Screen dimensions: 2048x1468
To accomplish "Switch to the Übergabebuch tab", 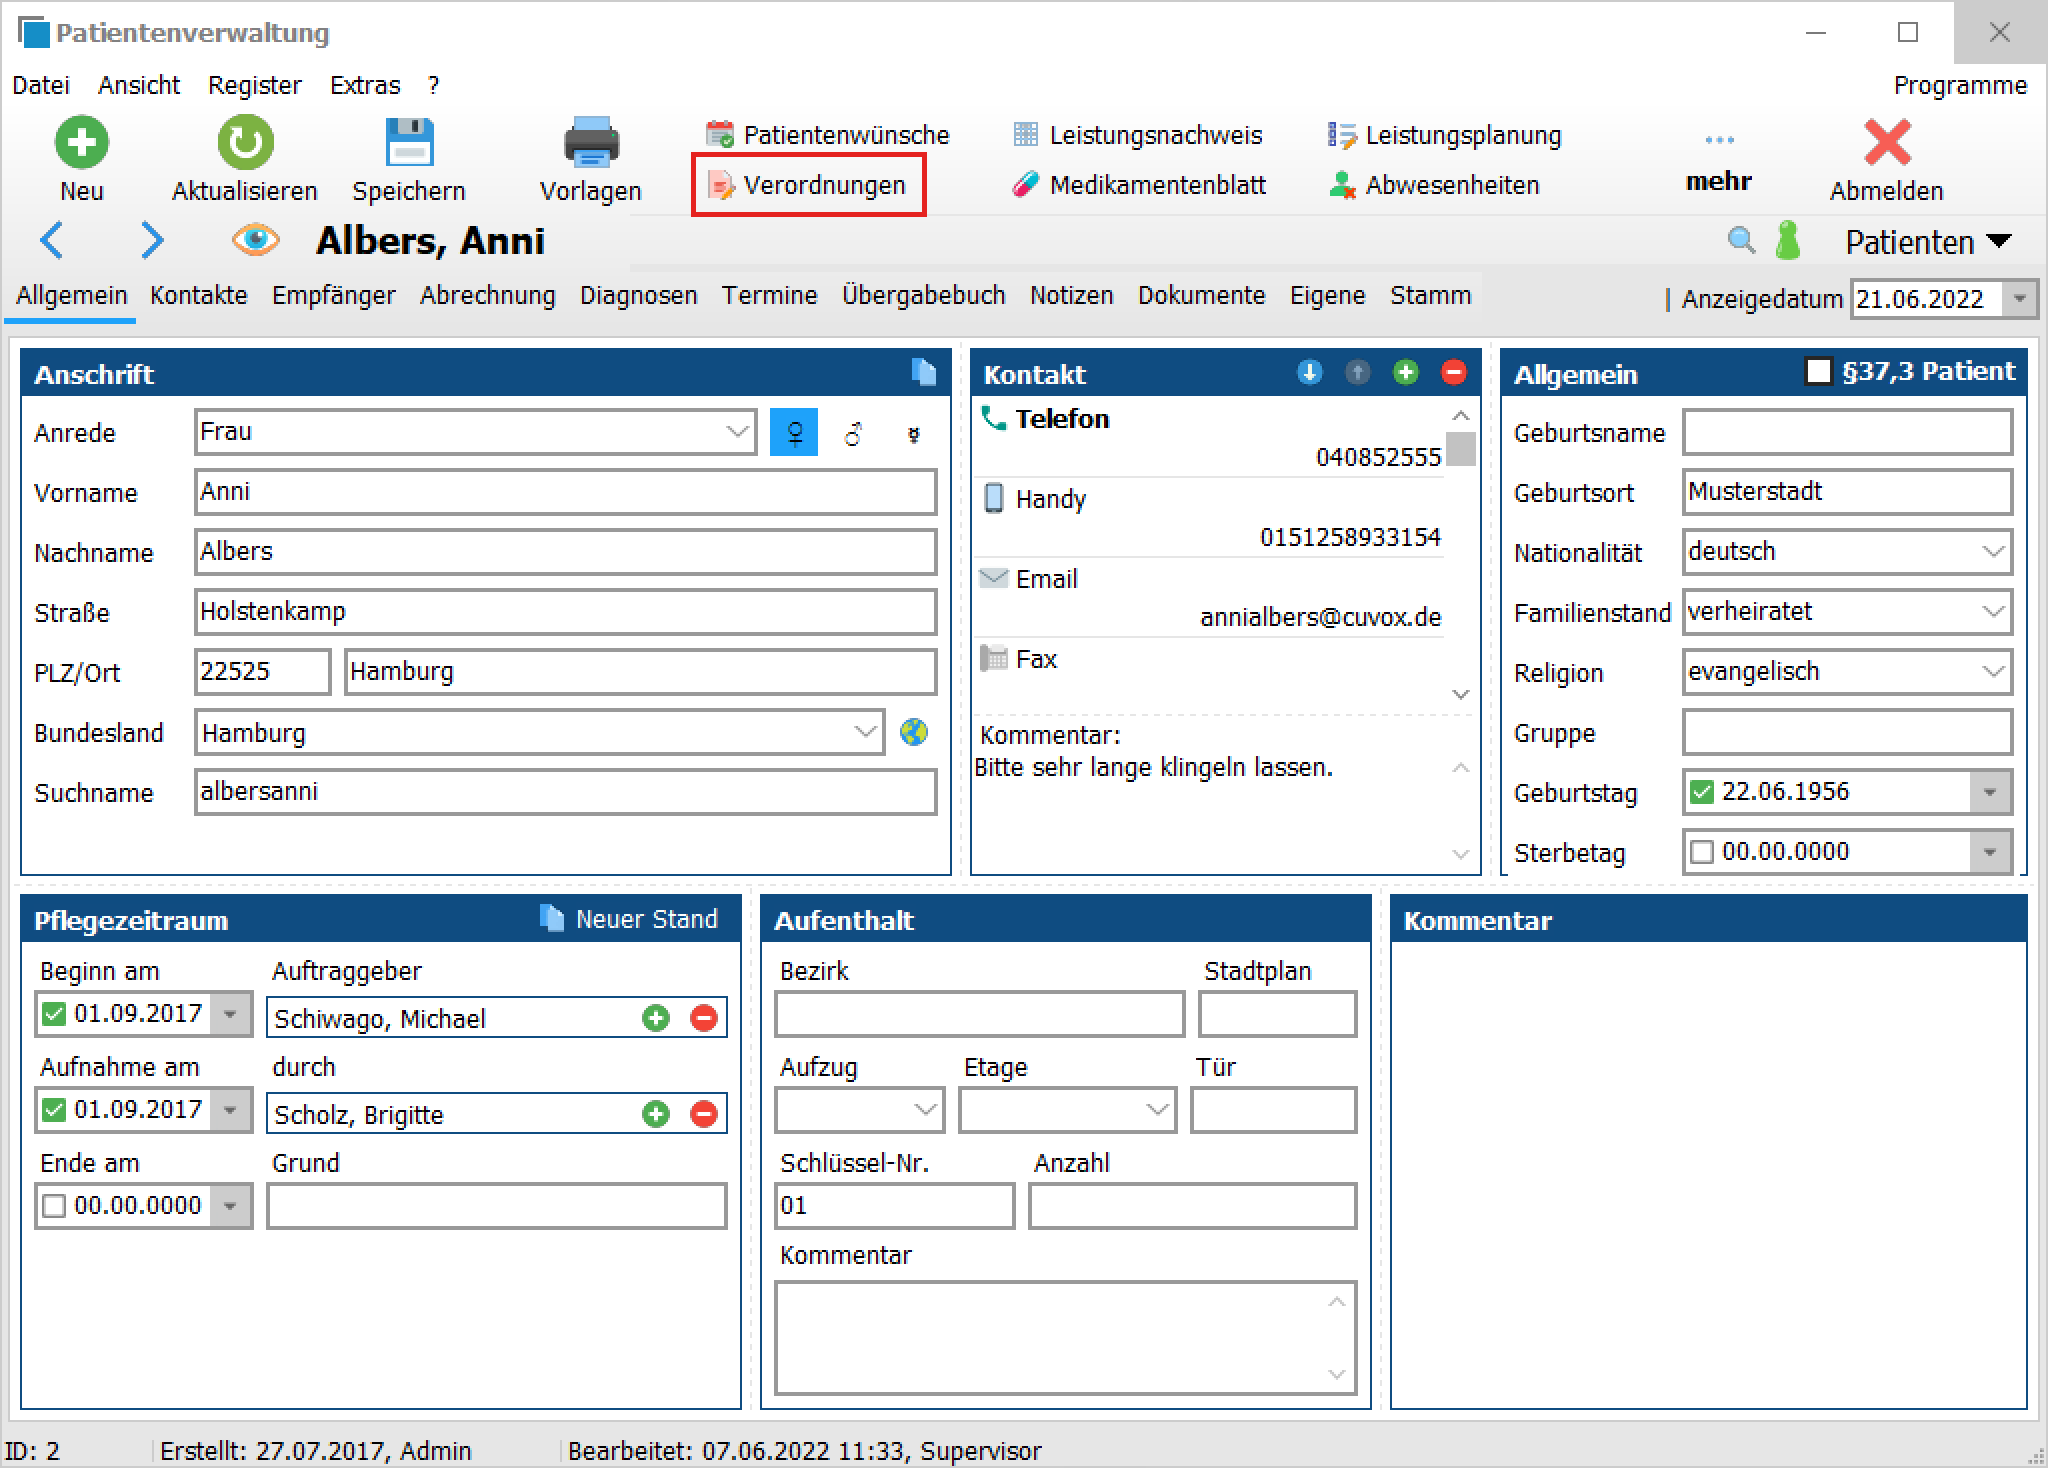I will [x=923, y=295].
